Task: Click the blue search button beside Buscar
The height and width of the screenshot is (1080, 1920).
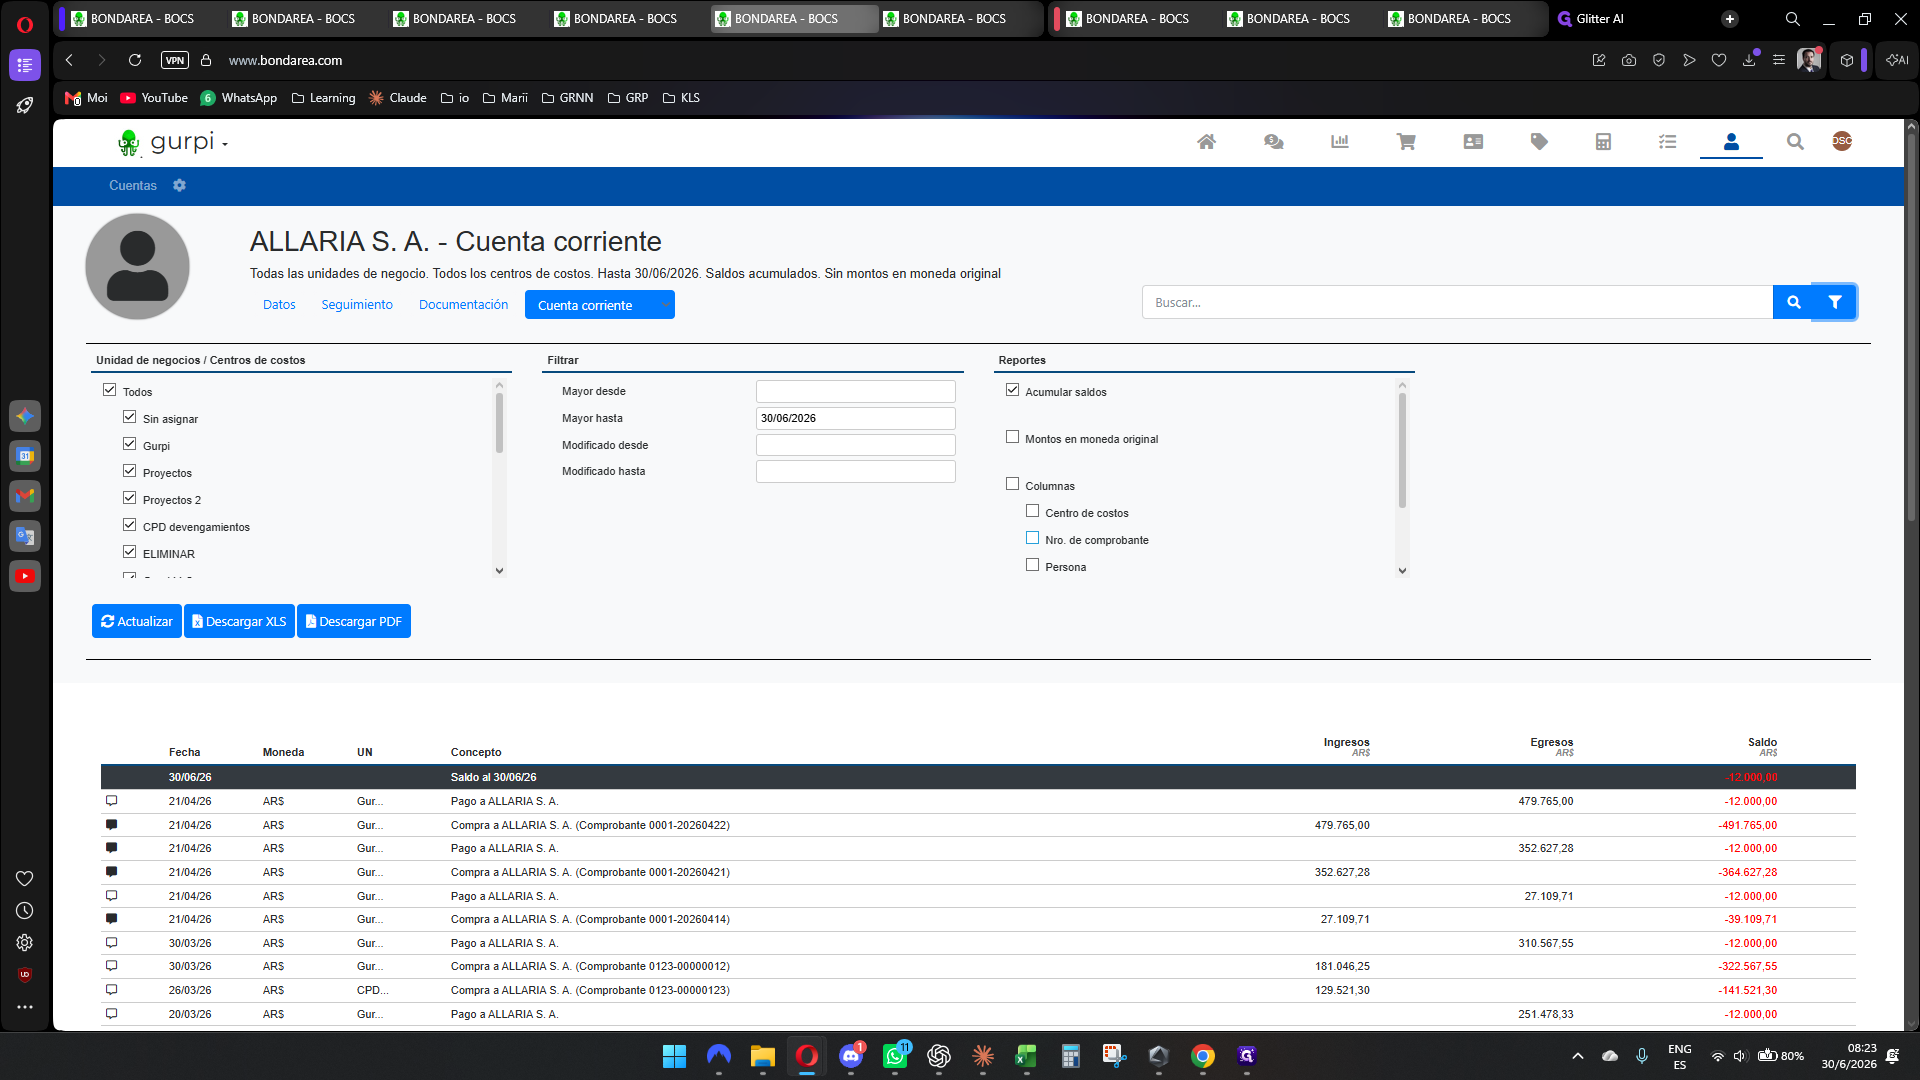Action: 1794,302
